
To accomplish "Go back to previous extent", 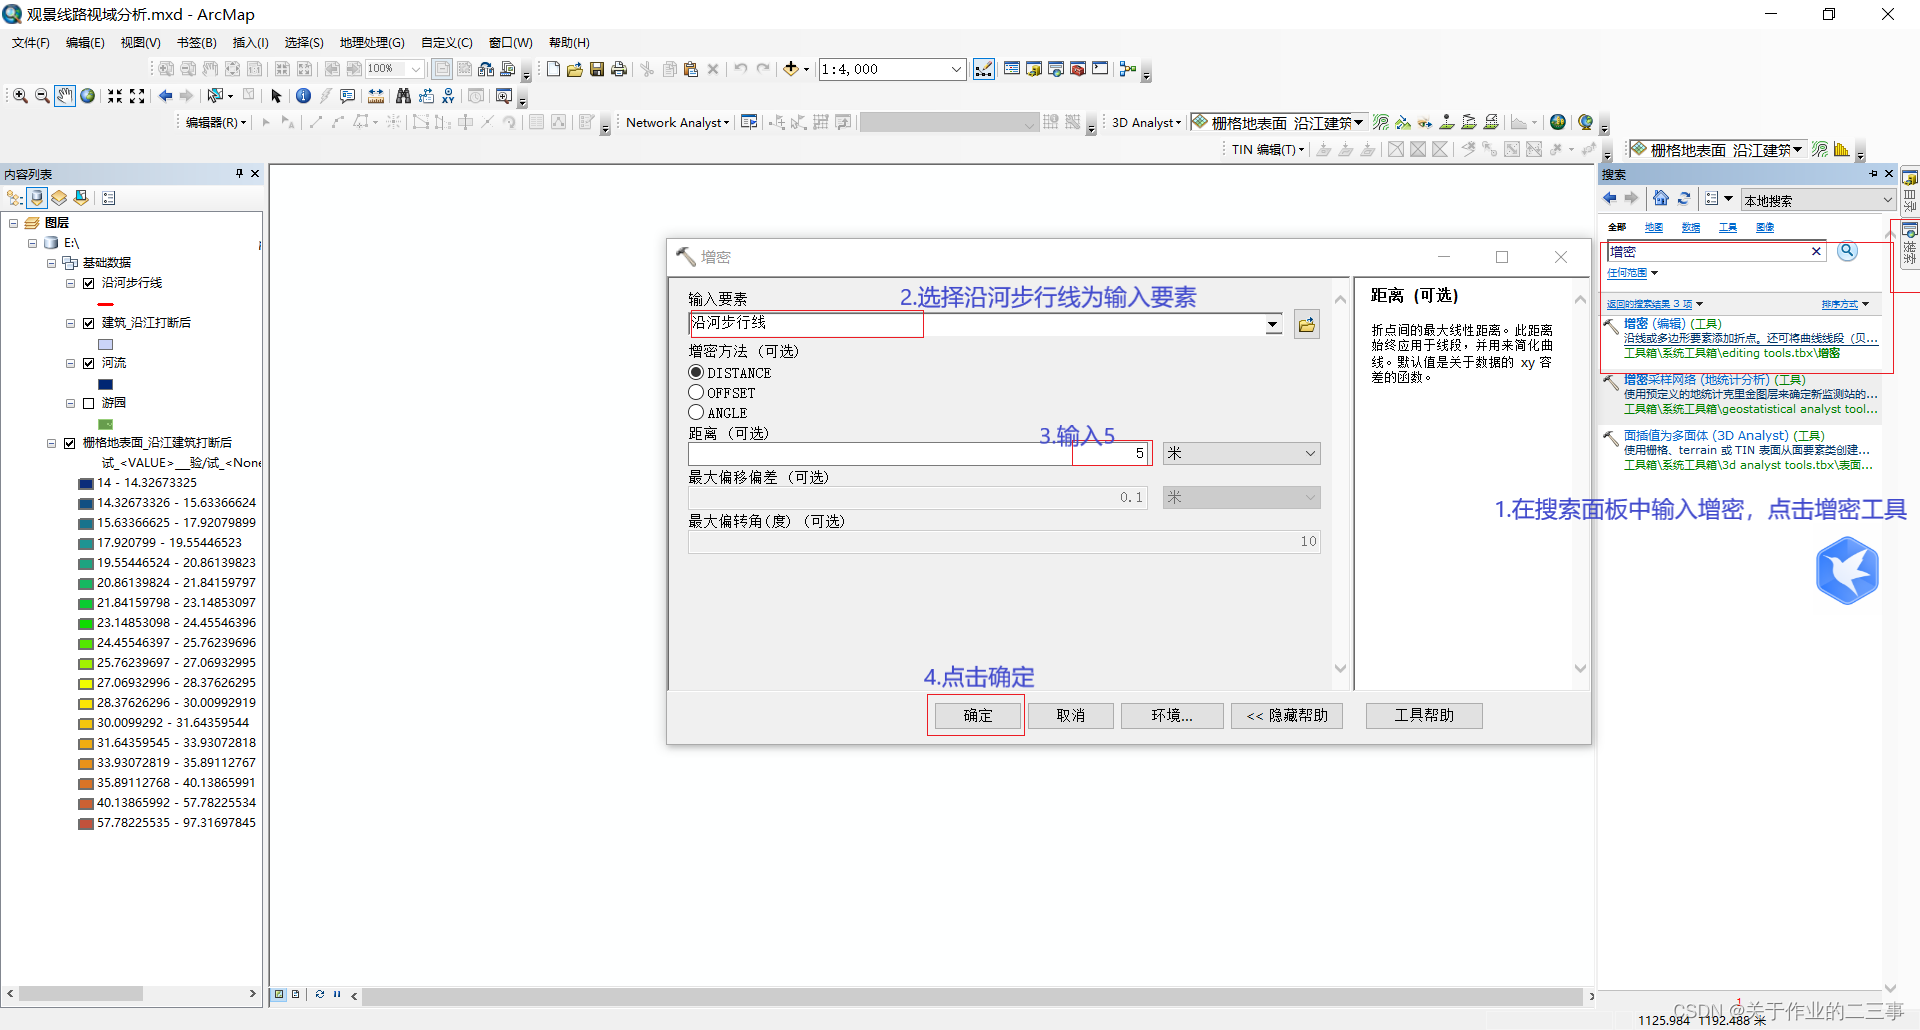I will tap(166, 96).
